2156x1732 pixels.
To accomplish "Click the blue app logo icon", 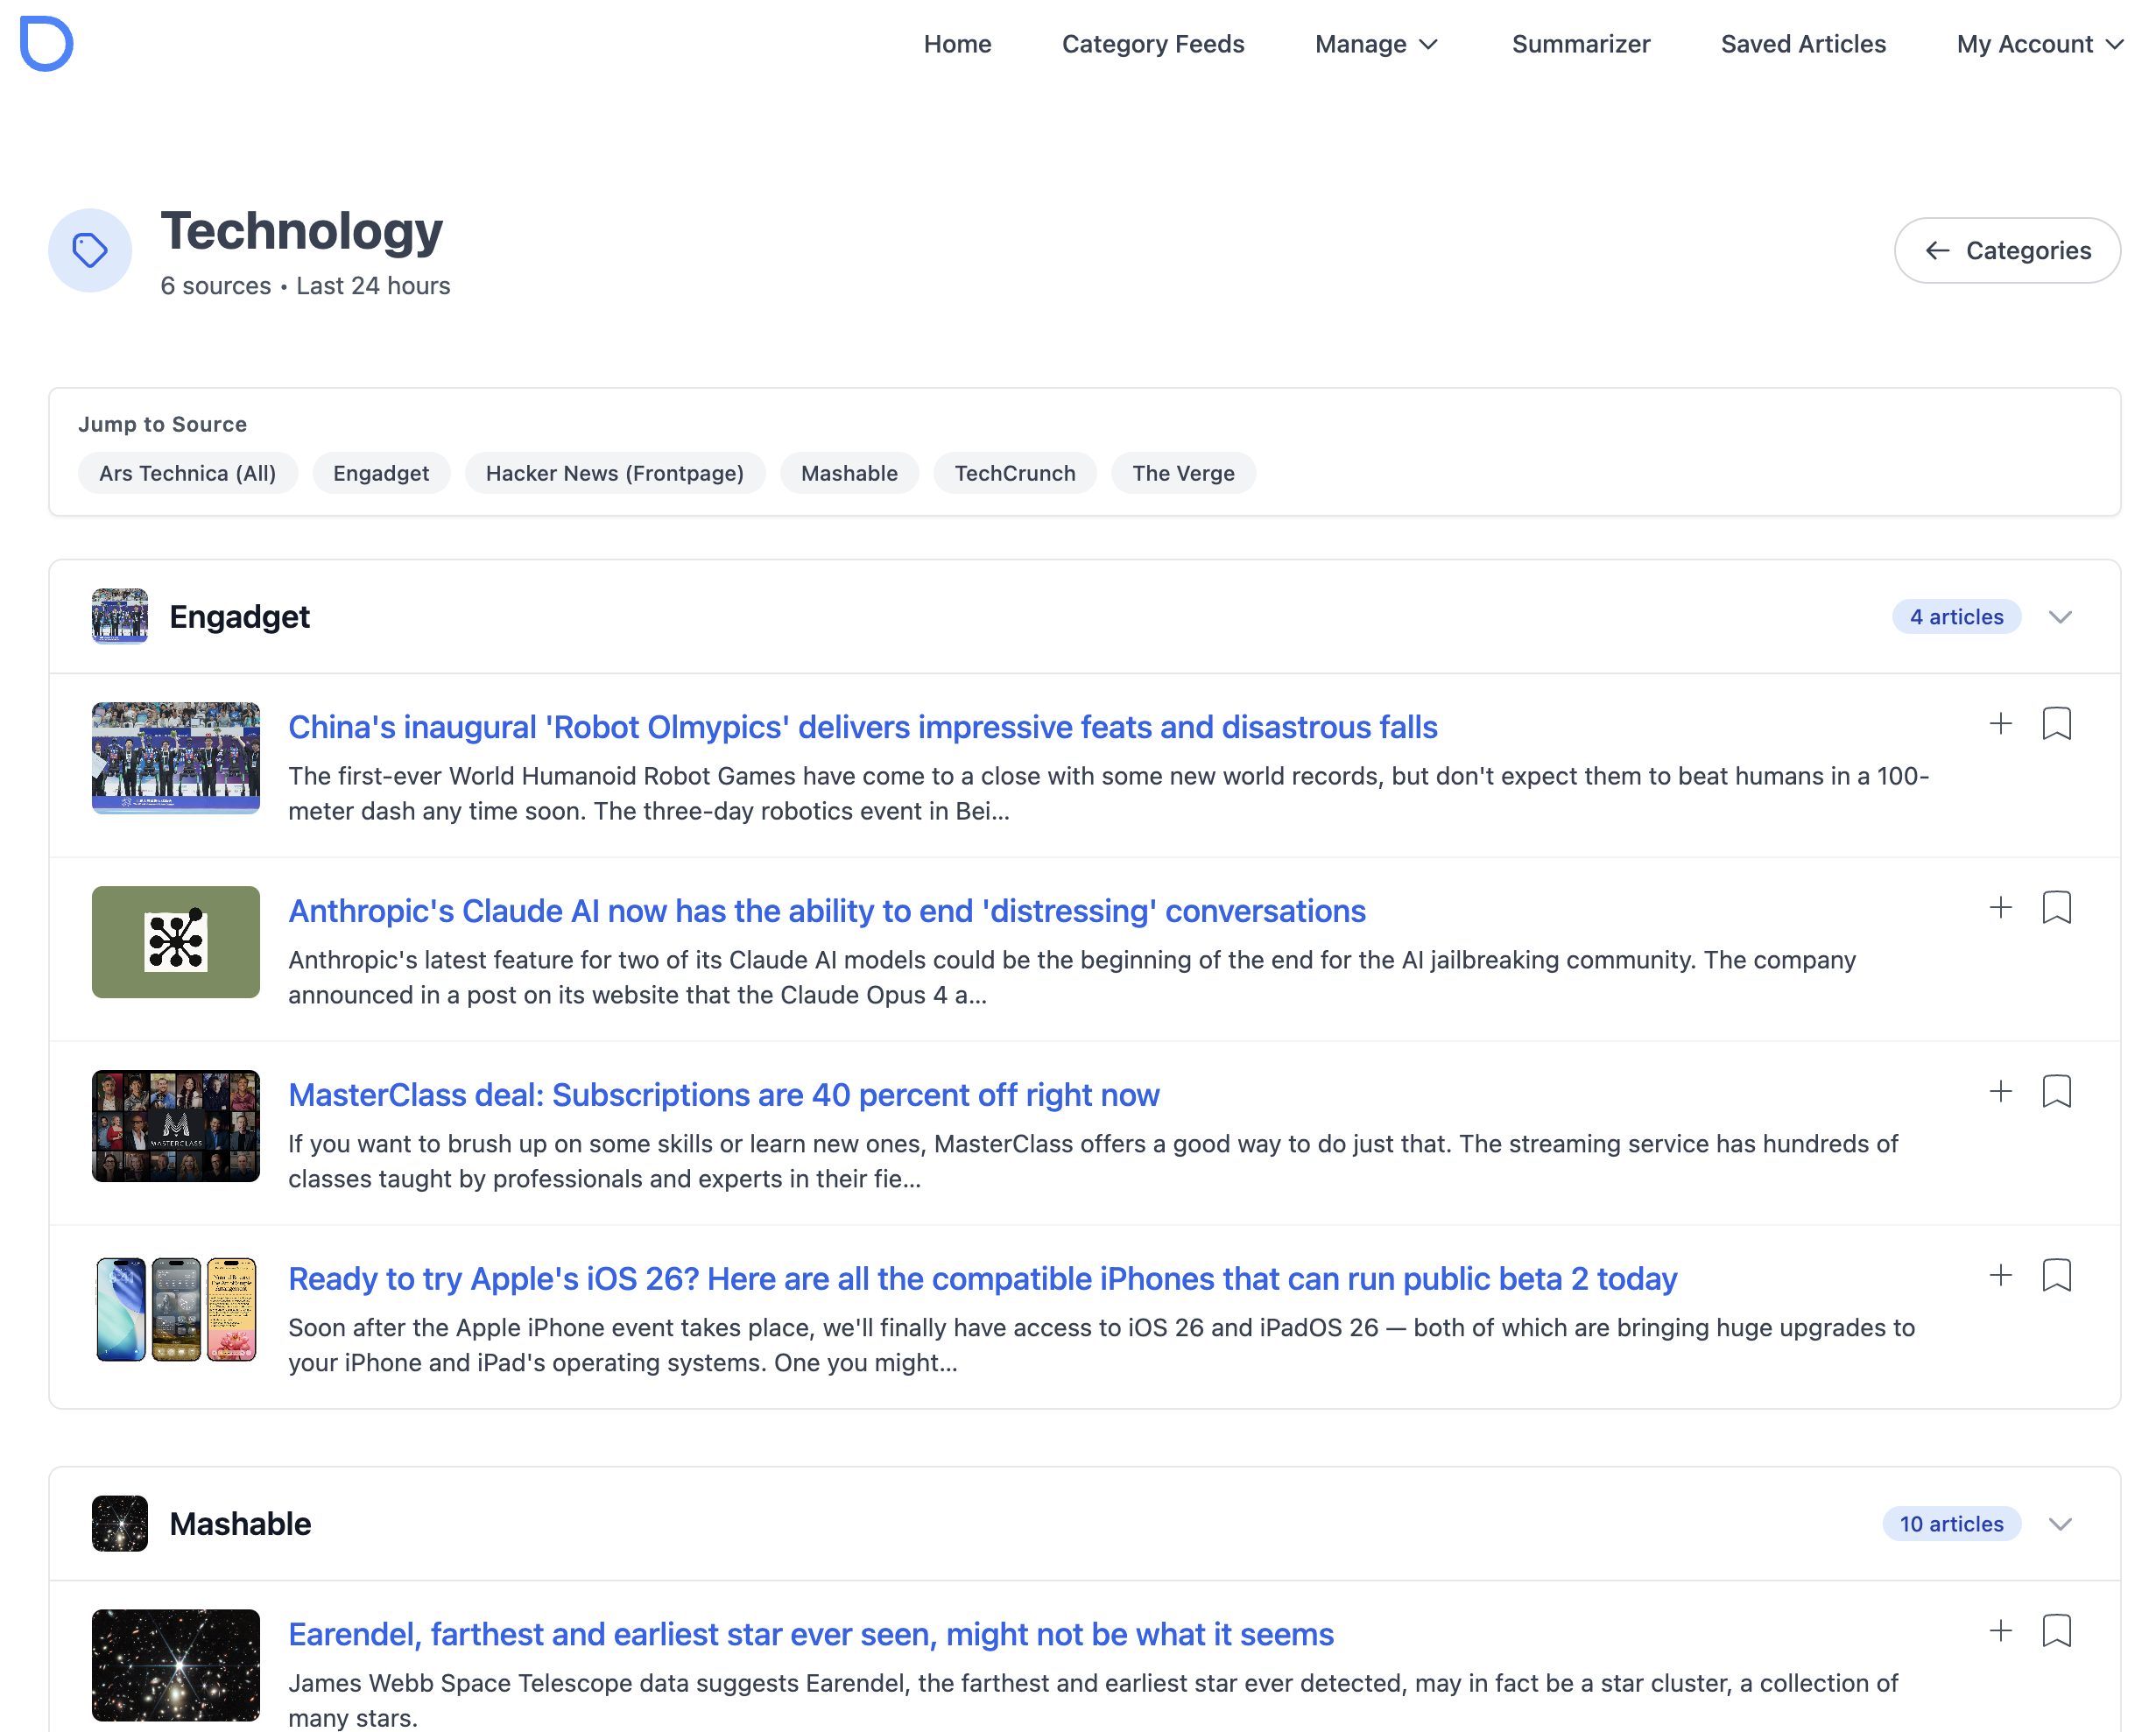I will [x=46, y=44].
